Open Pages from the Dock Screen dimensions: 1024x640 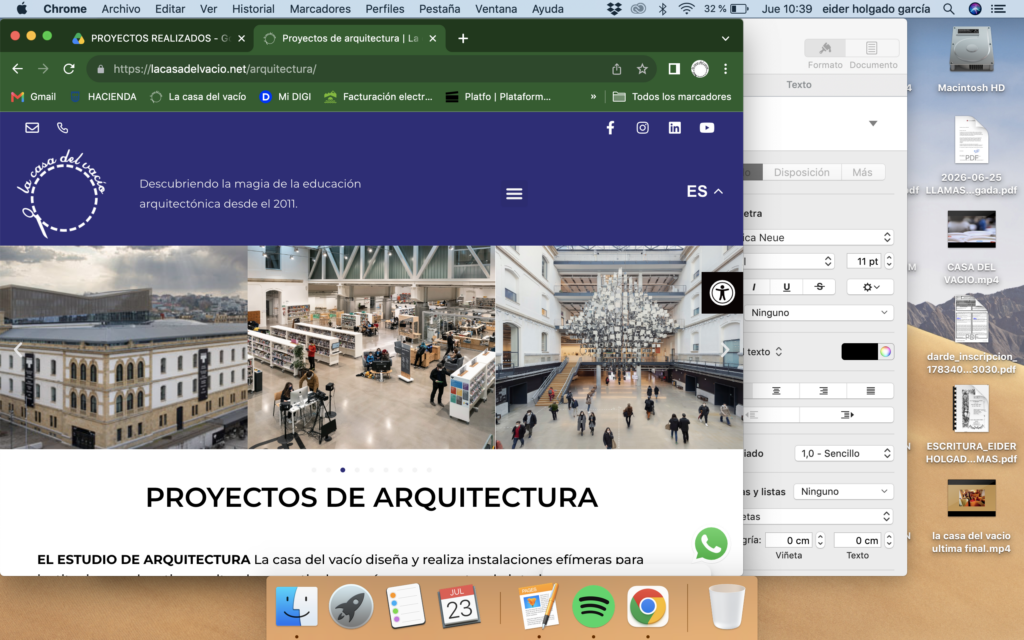click(539, 606)
